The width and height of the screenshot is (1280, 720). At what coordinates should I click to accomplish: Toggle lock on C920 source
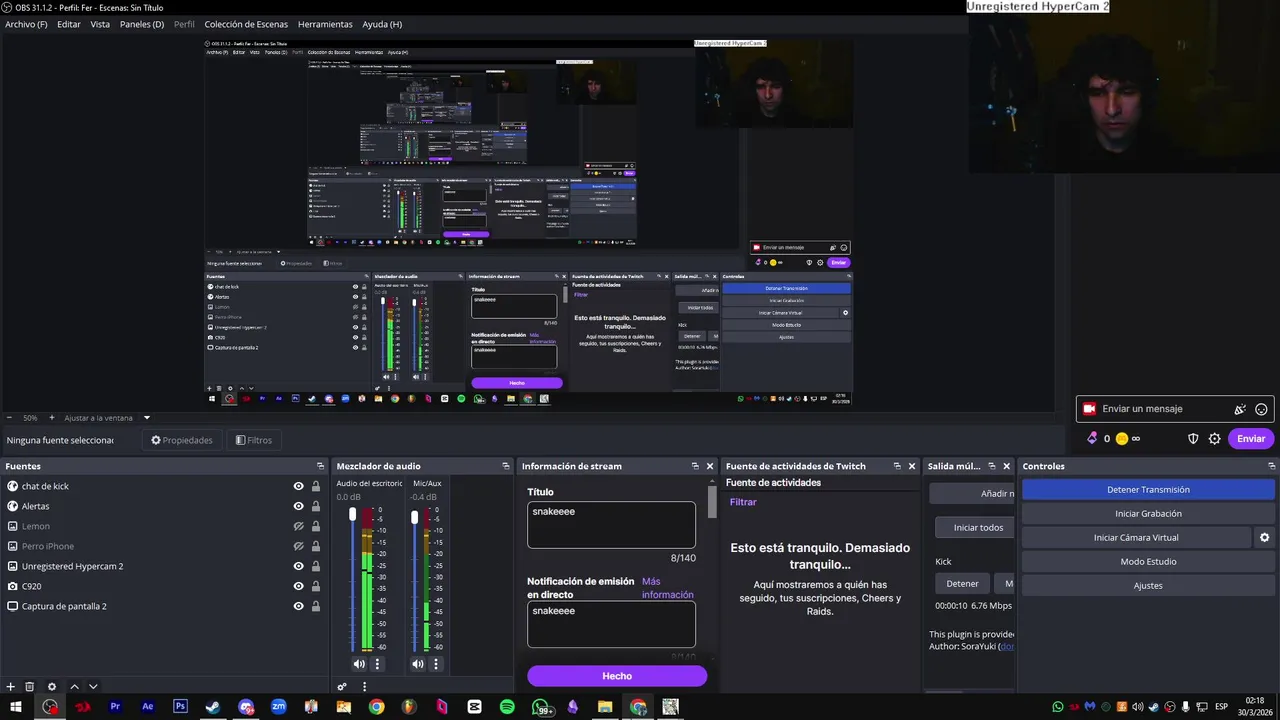click(x=316, y=586)
